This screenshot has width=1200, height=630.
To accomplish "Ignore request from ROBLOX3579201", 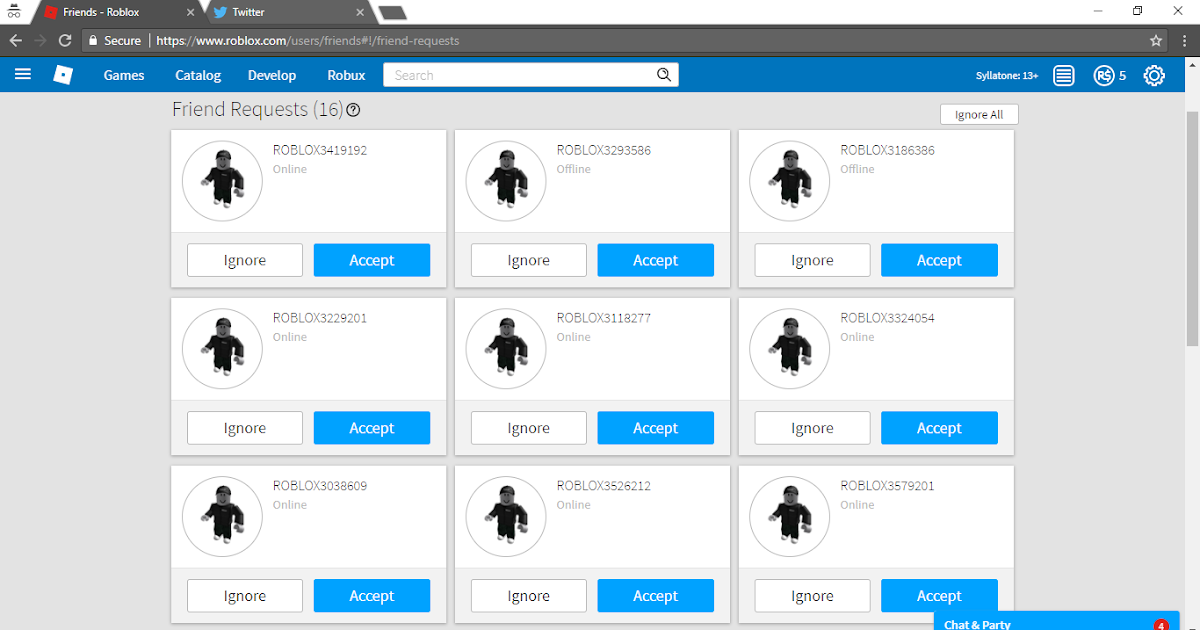I will coord(812,596).
